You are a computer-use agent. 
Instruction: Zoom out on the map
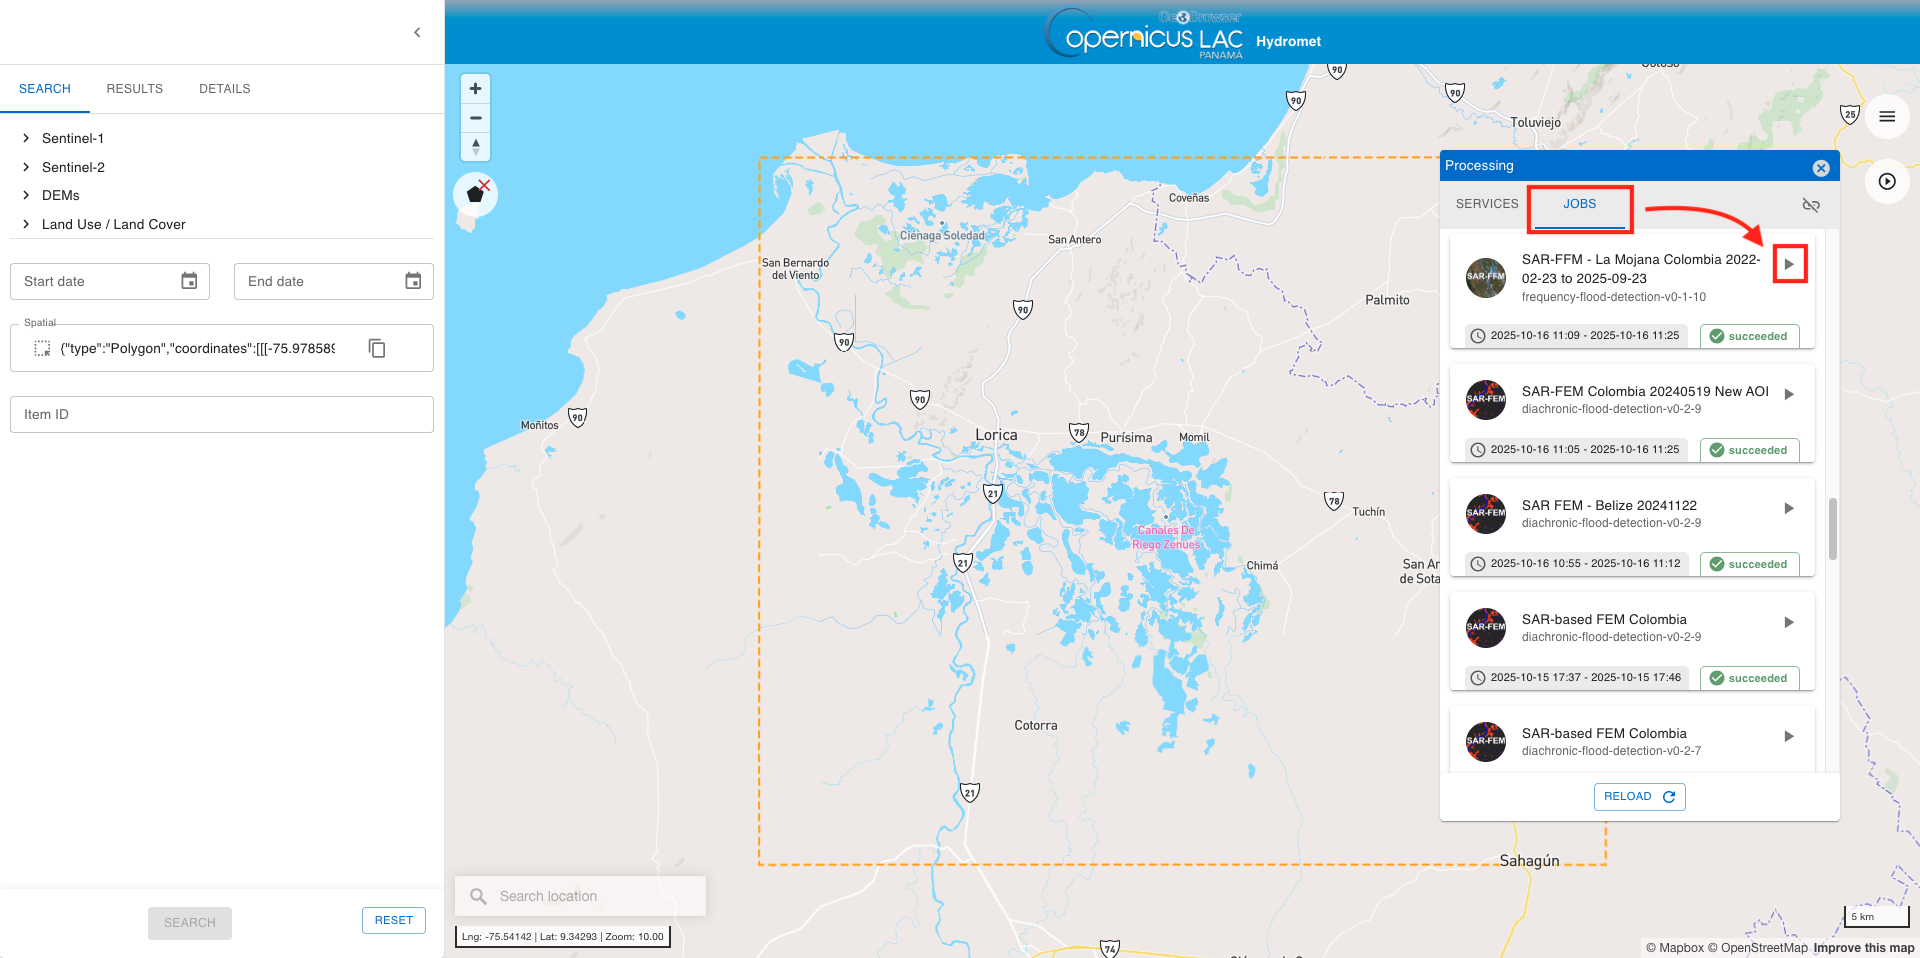pyautogui.click(x=475, y=118)
